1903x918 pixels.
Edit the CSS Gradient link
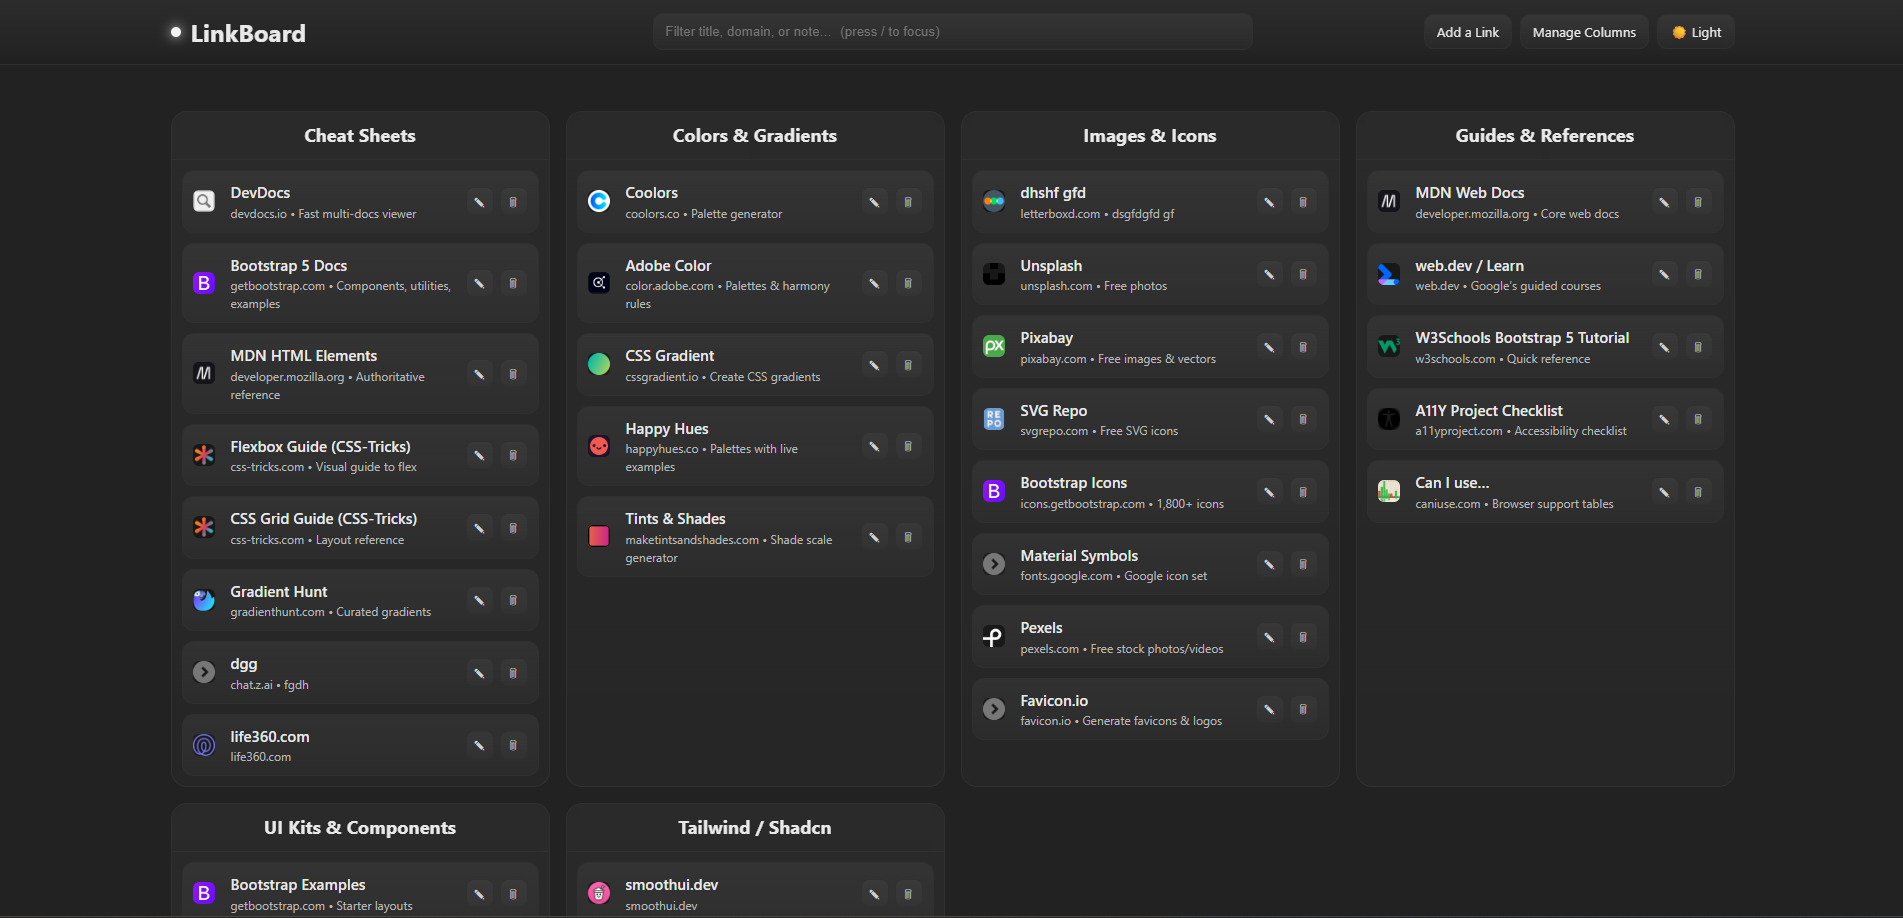click(x=874, y=365)
